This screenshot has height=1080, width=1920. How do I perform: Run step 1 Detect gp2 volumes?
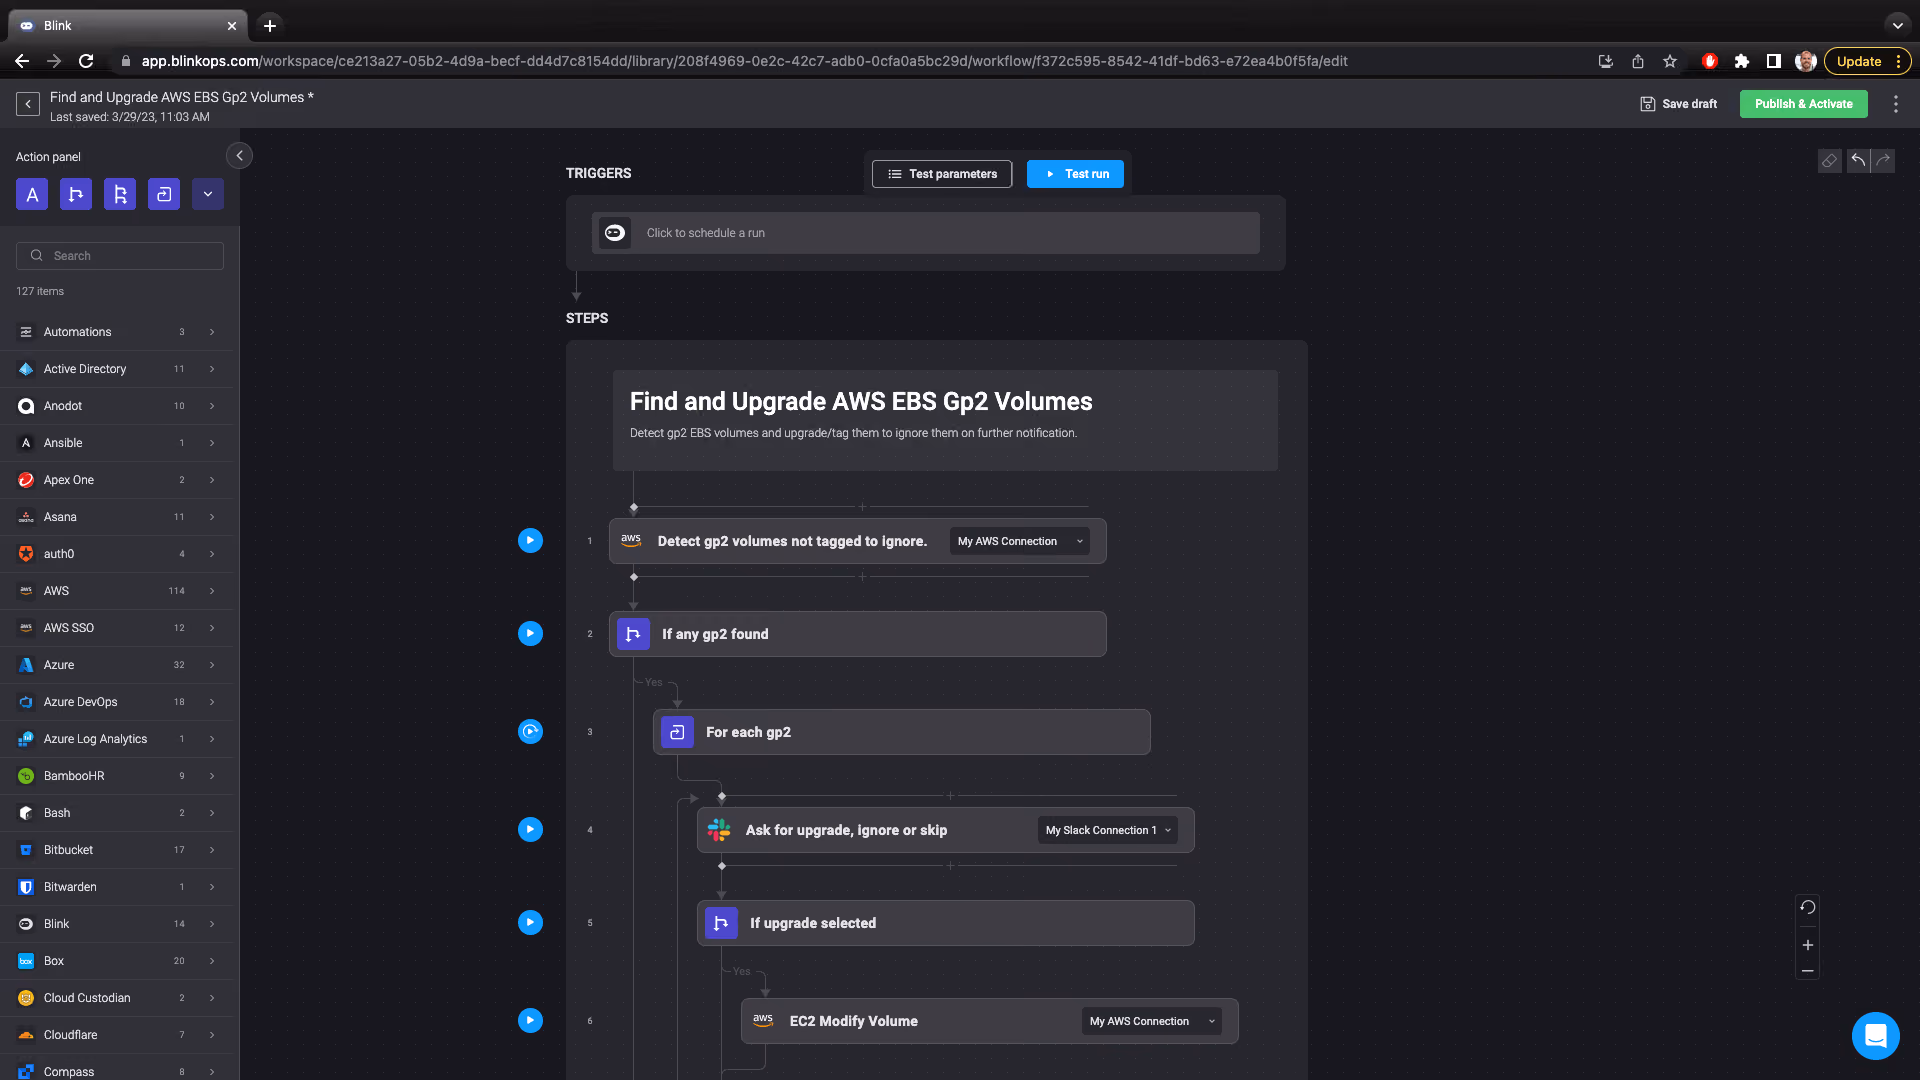[530, 541]
